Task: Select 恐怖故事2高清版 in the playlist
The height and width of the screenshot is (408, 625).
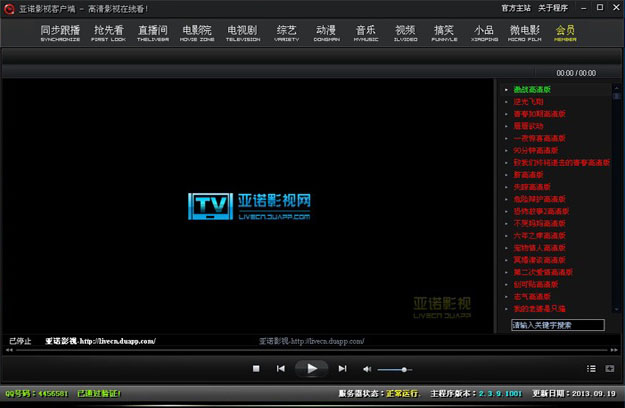Action: 541,211
